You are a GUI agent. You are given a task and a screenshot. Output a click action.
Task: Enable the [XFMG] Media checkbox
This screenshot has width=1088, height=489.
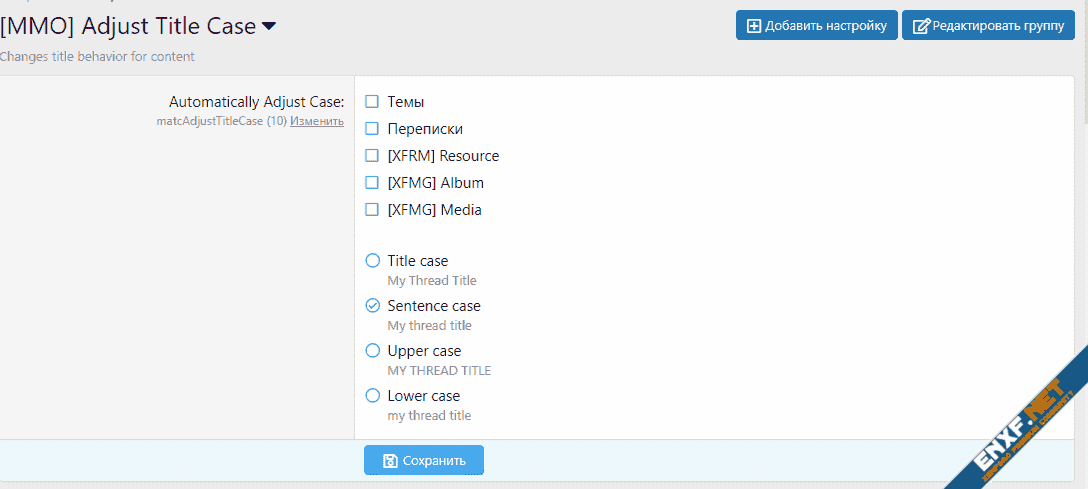pos(372,210)
